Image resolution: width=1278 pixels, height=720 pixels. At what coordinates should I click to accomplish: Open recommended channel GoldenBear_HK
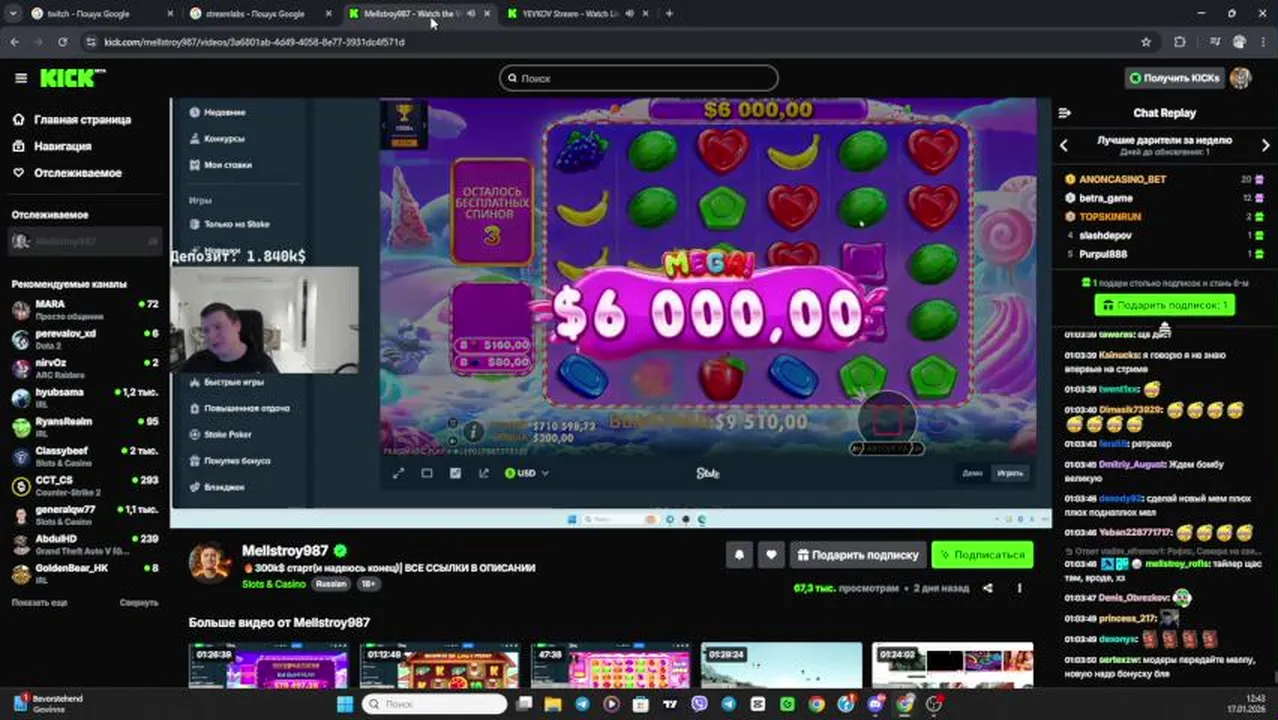coord(84,572)
